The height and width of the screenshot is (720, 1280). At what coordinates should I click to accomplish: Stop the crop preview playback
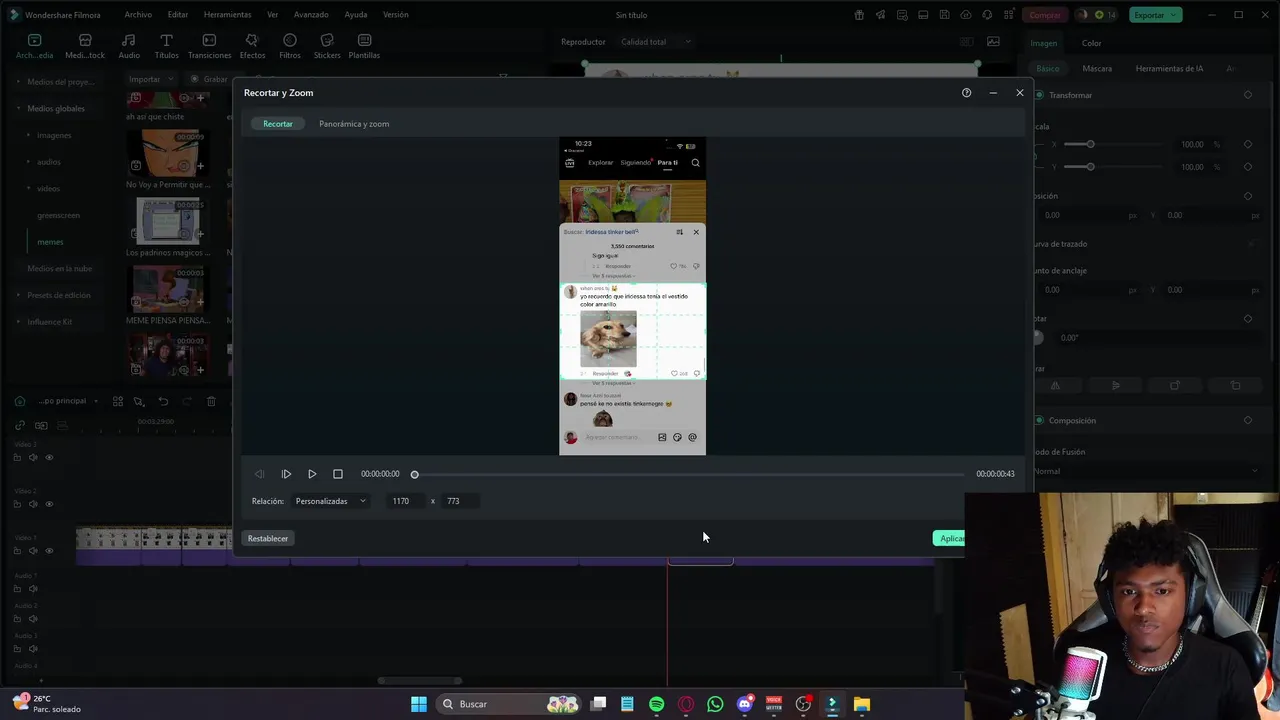tap(338, 474)
